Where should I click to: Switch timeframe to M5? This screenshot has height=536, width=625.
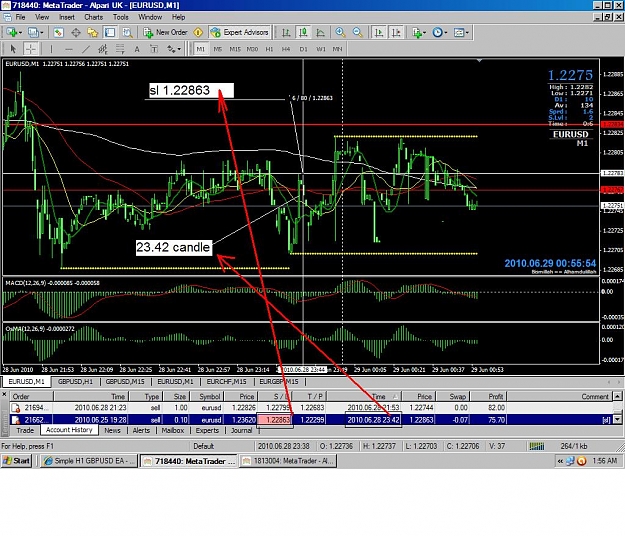pyautogui.click(x=218, y=49)
